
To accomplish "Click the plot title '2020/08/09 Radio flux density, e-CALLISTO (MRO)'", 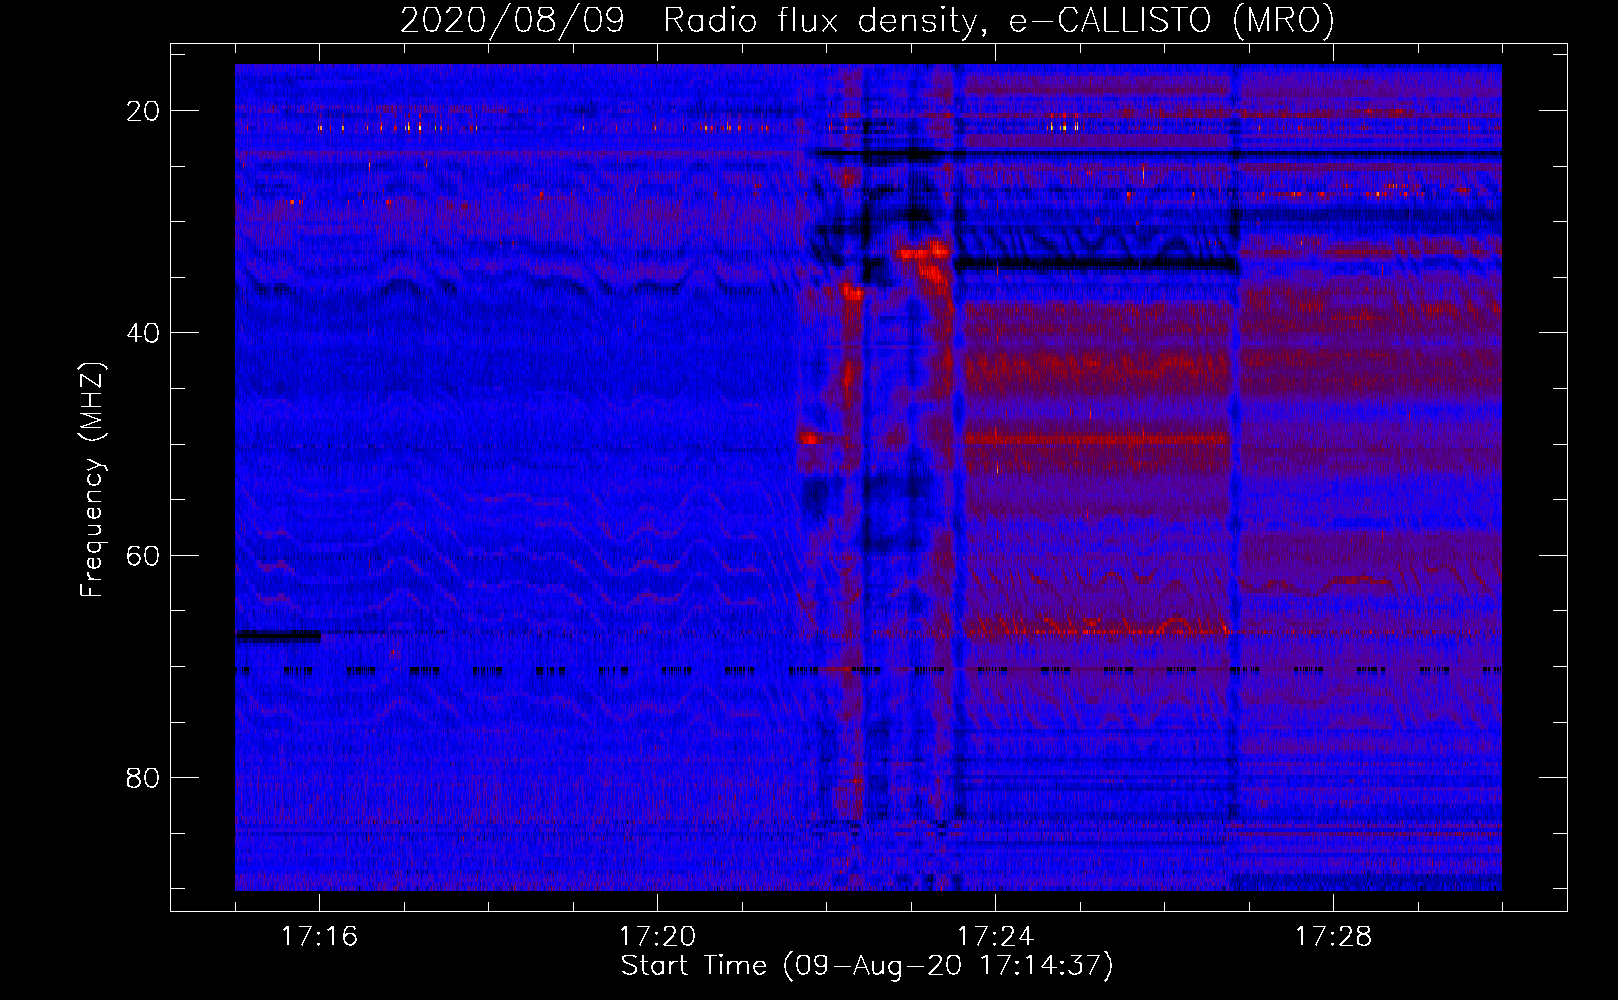I will (867, 20).
